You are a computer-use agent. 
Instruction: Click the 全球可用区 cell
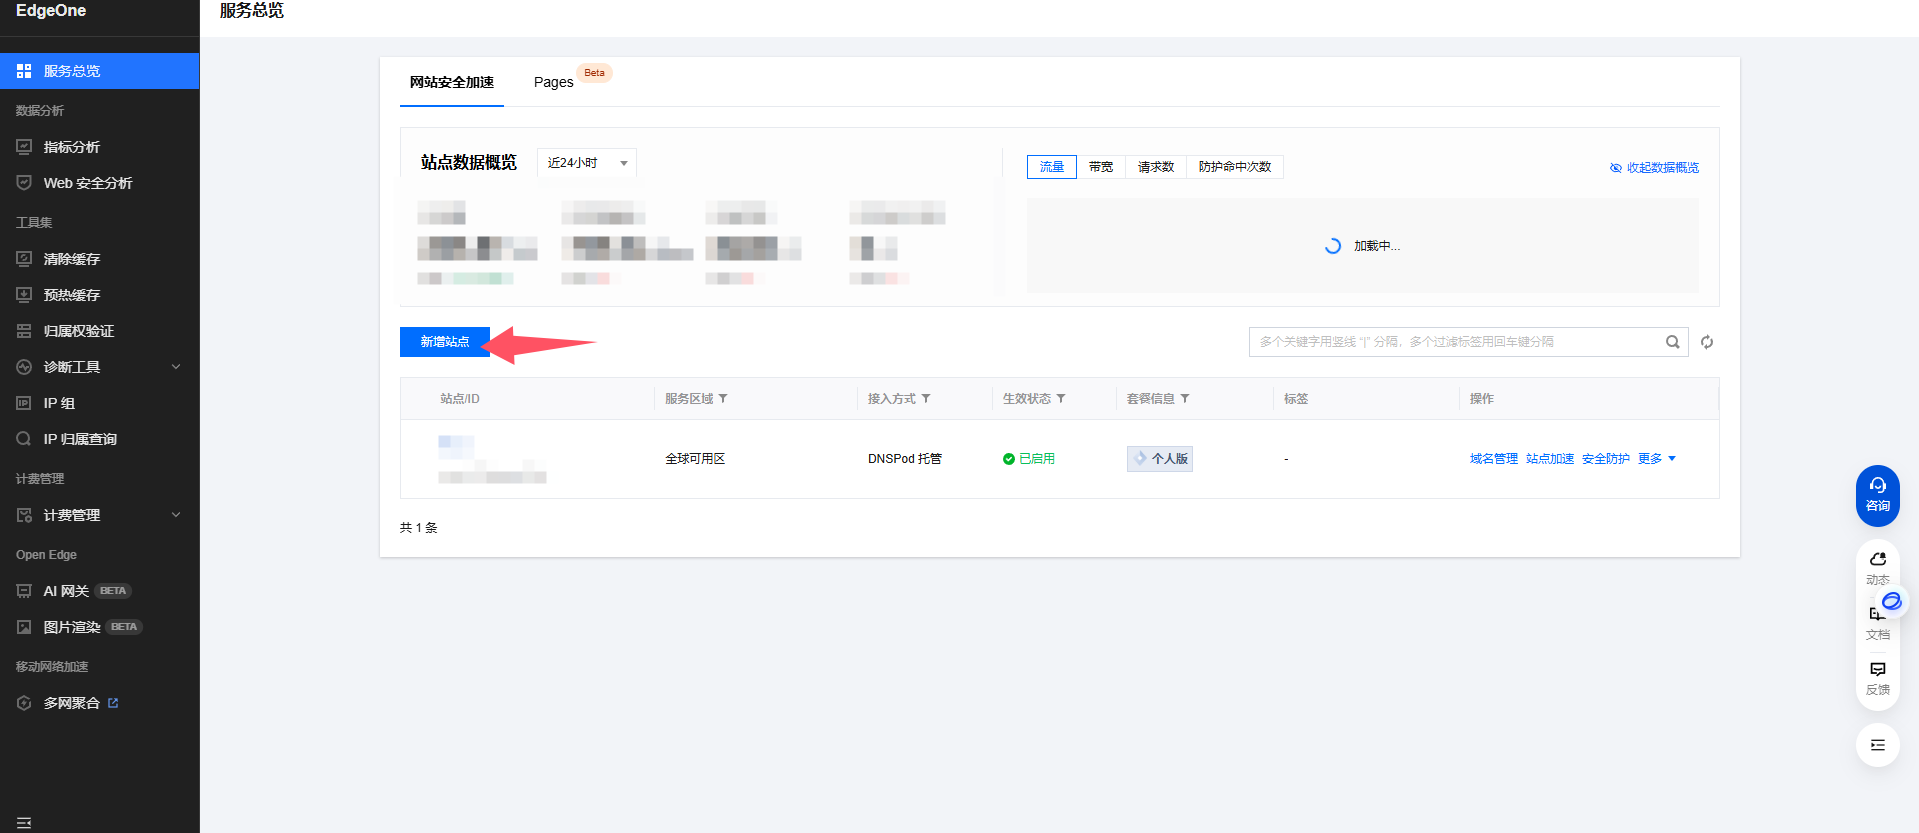point(695,459)
